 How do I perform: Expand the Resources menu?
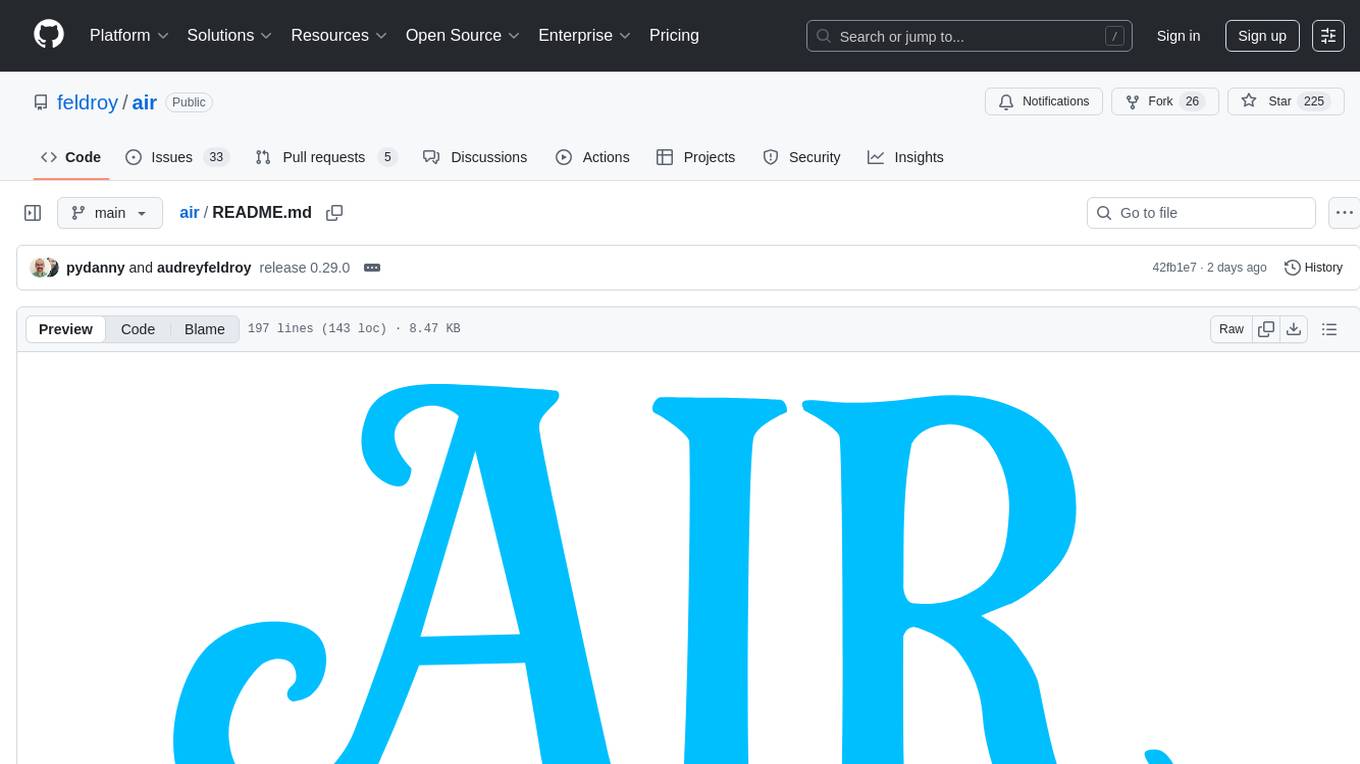coord(338,35)
